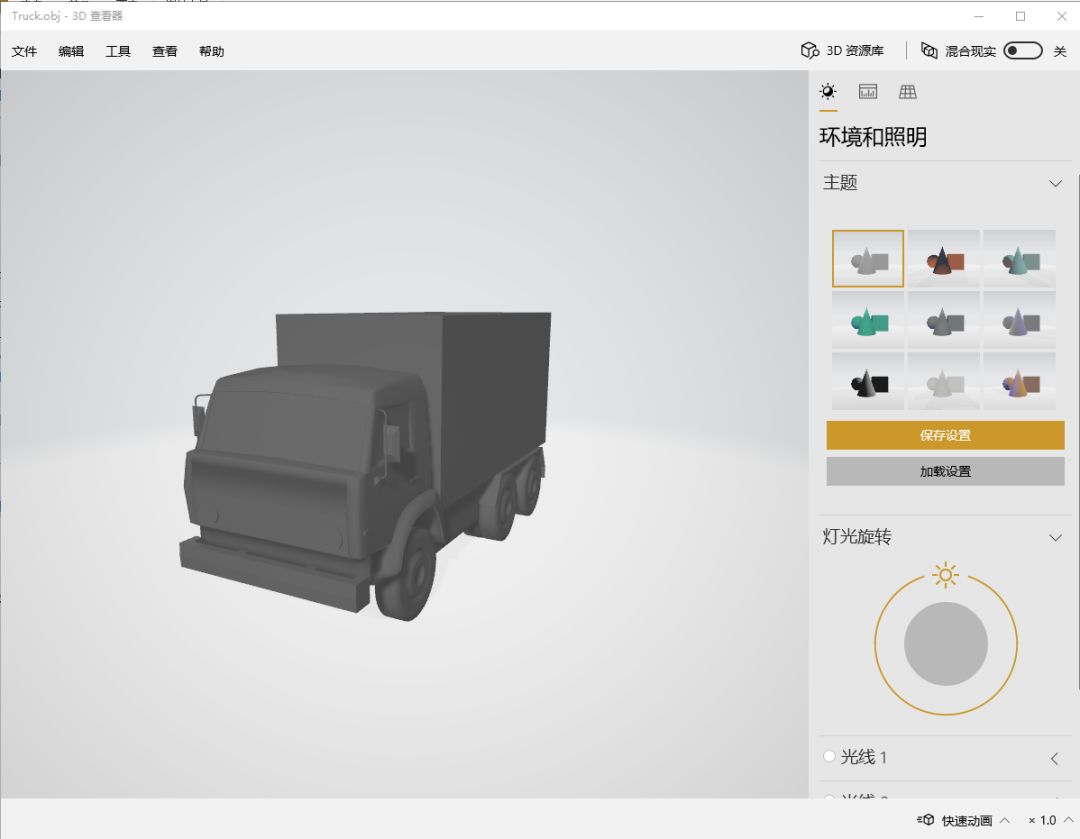Open the 工具 menu
The height and width of the screenshot is (839, 1080).
click(x=118, y=51)
